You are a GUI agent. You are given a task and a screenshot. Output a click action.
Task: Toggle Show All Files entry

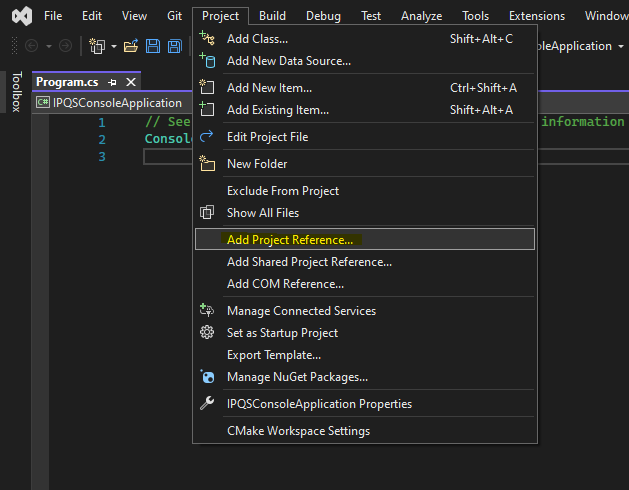[365, 213]
